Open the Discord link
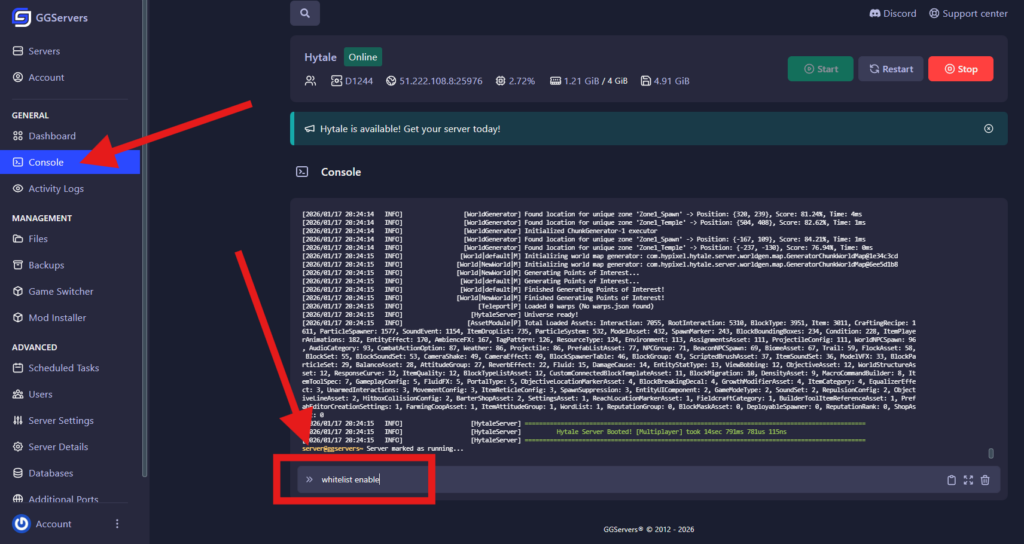This screenshot has height=544, width=1024. [x=892, y=14]
